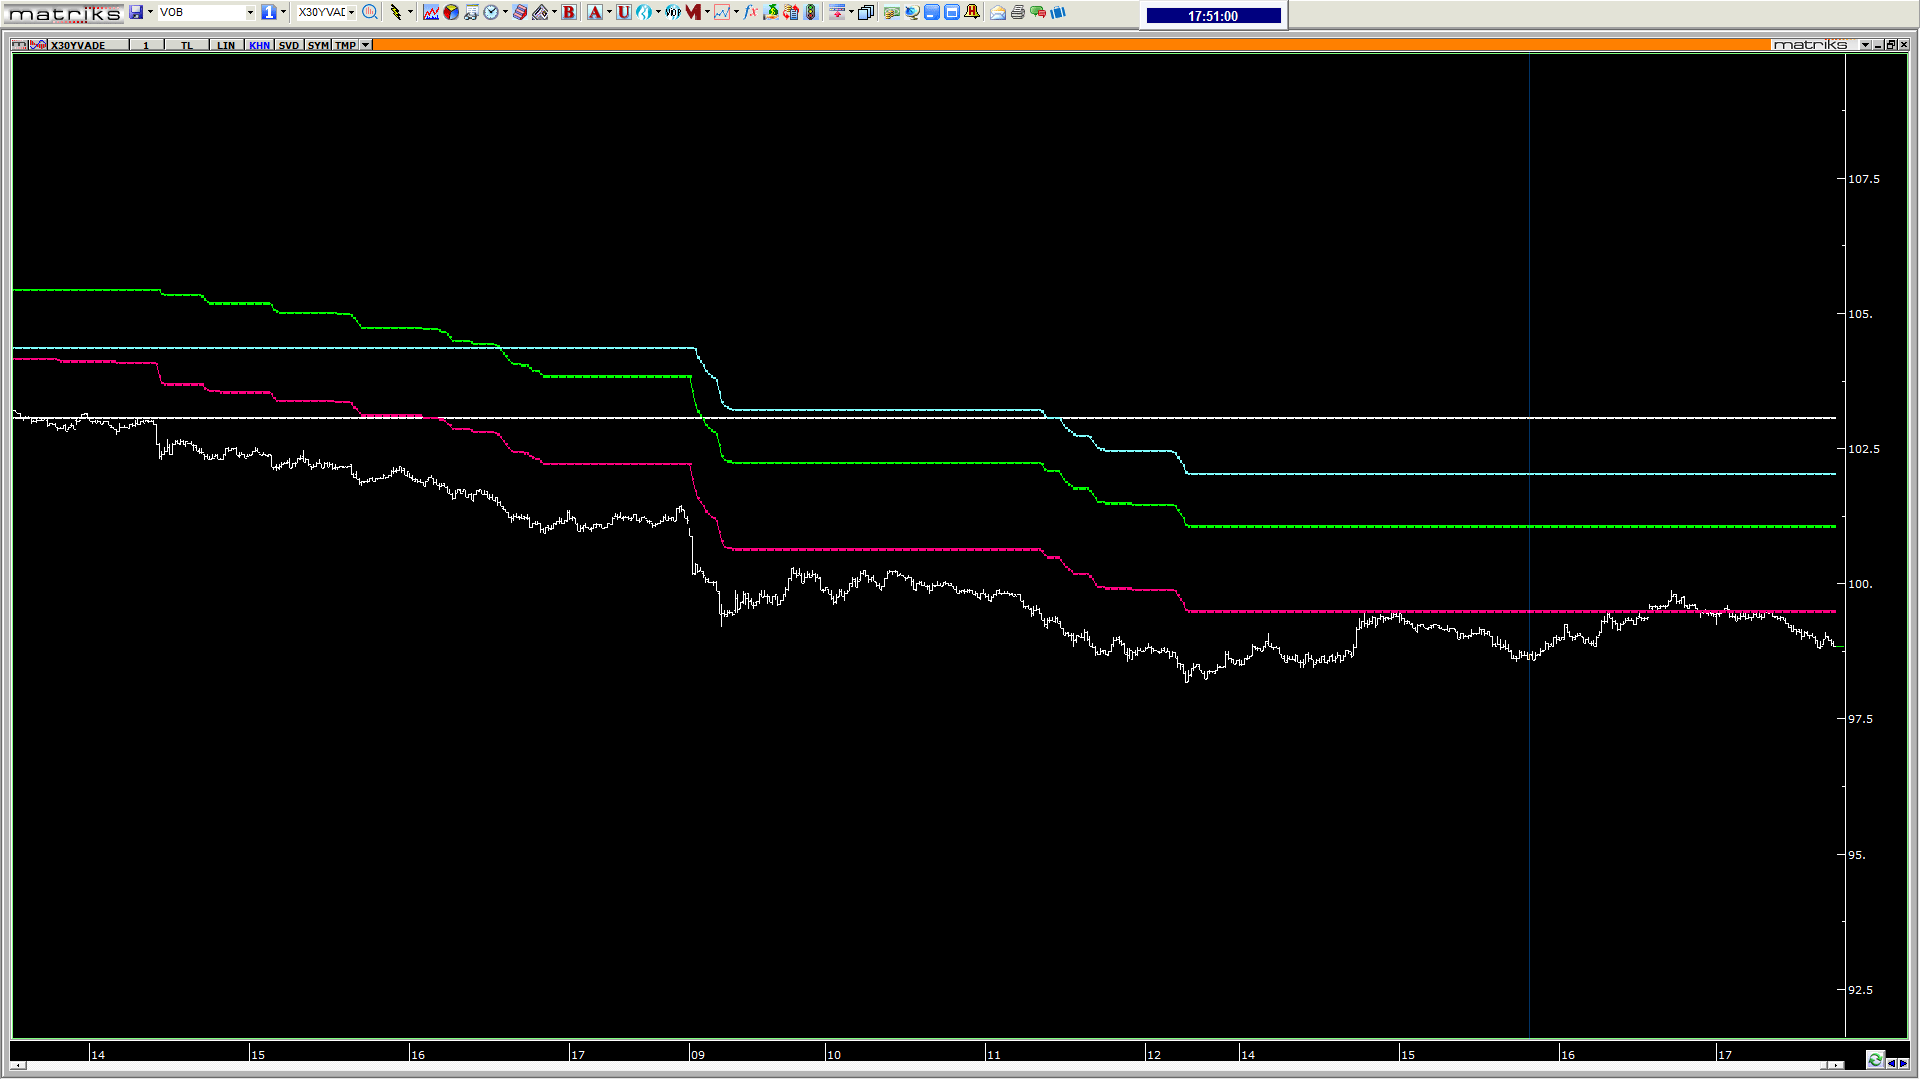The image size is (1920, 1080).
Task: Open the envelope mail icon
Action: 998,12
